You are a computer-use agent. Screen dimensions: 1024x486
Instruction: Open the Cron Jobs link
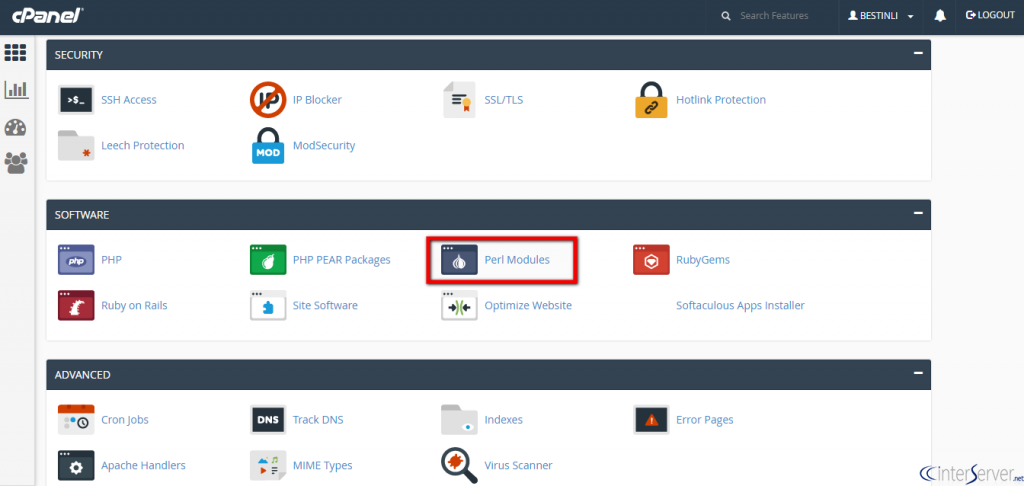click(125, 419)
